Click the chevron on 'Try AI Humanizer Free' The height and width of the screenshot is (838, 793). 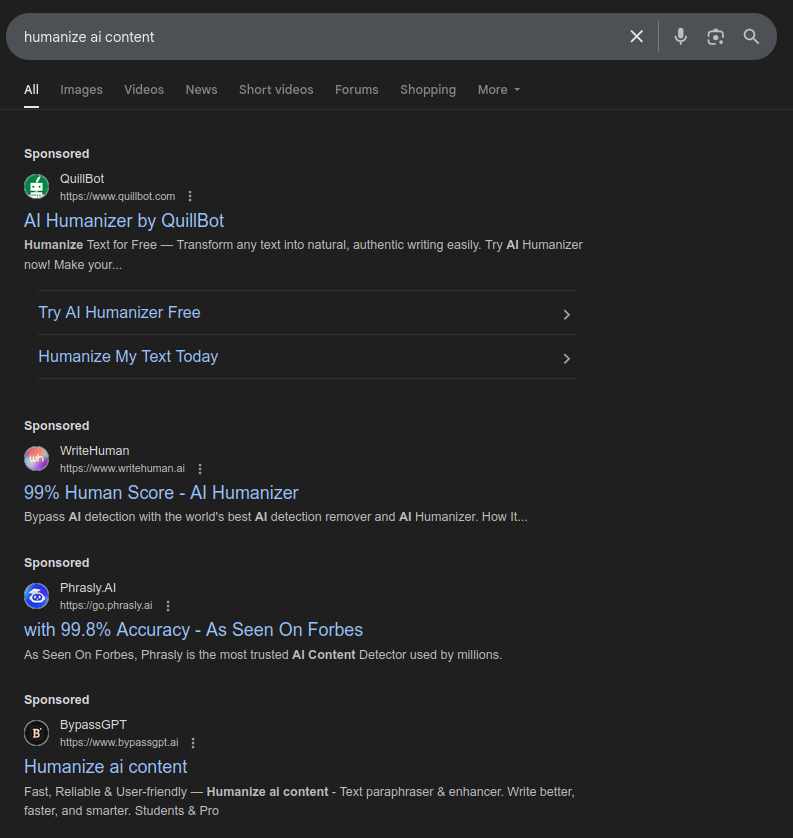click(x=566, y=315)
